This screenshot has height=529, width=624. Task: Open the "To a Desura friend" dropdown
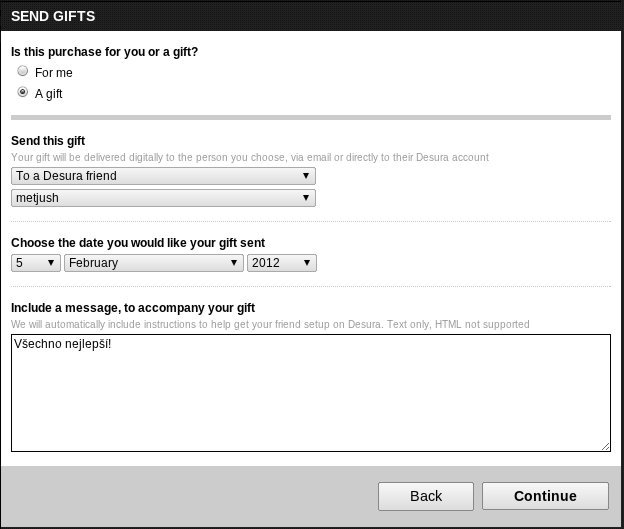coord(163,176)
